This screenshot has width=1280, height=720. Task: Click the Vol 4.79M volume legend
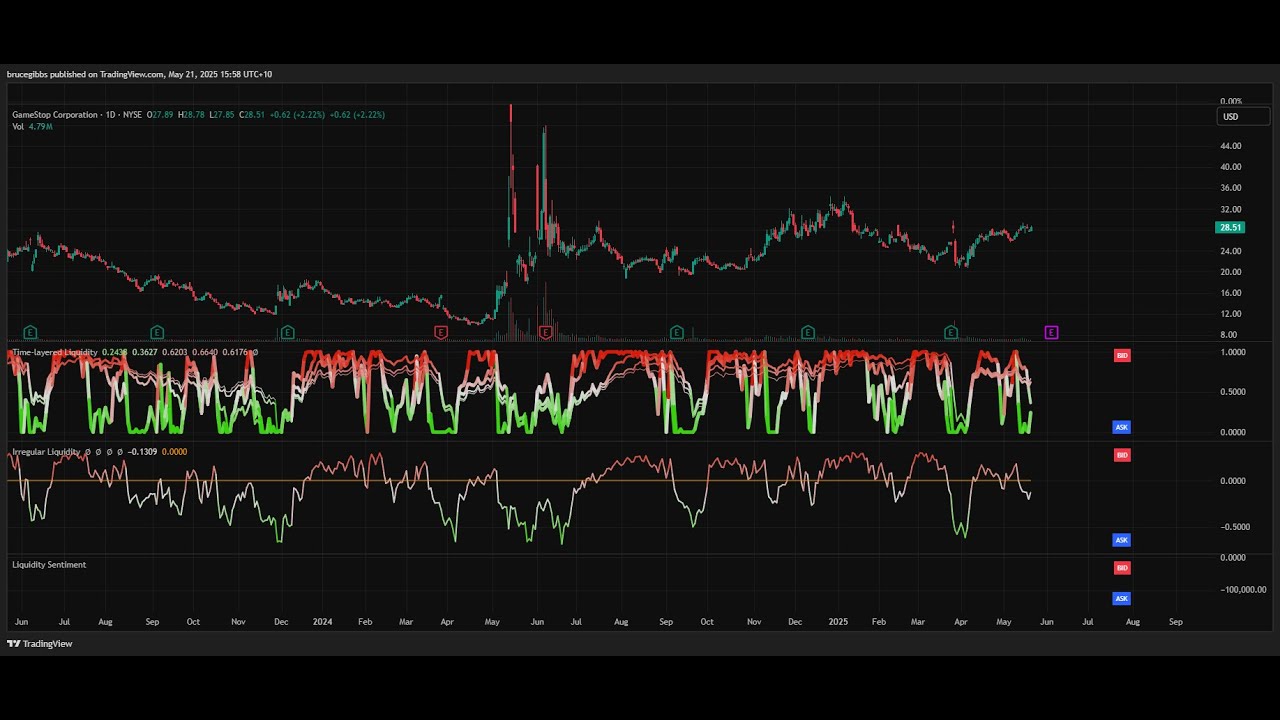pos(32,127)
